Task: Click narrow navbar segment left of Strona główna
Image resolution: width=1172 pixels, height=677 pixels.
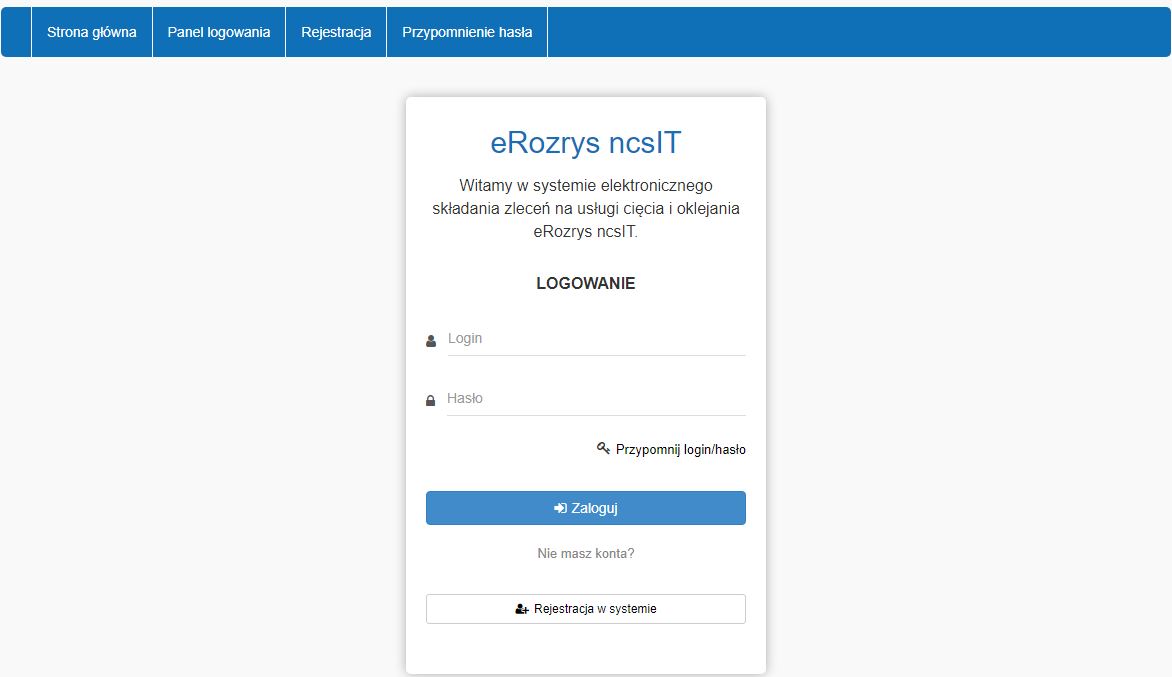Action: (16, 32)
